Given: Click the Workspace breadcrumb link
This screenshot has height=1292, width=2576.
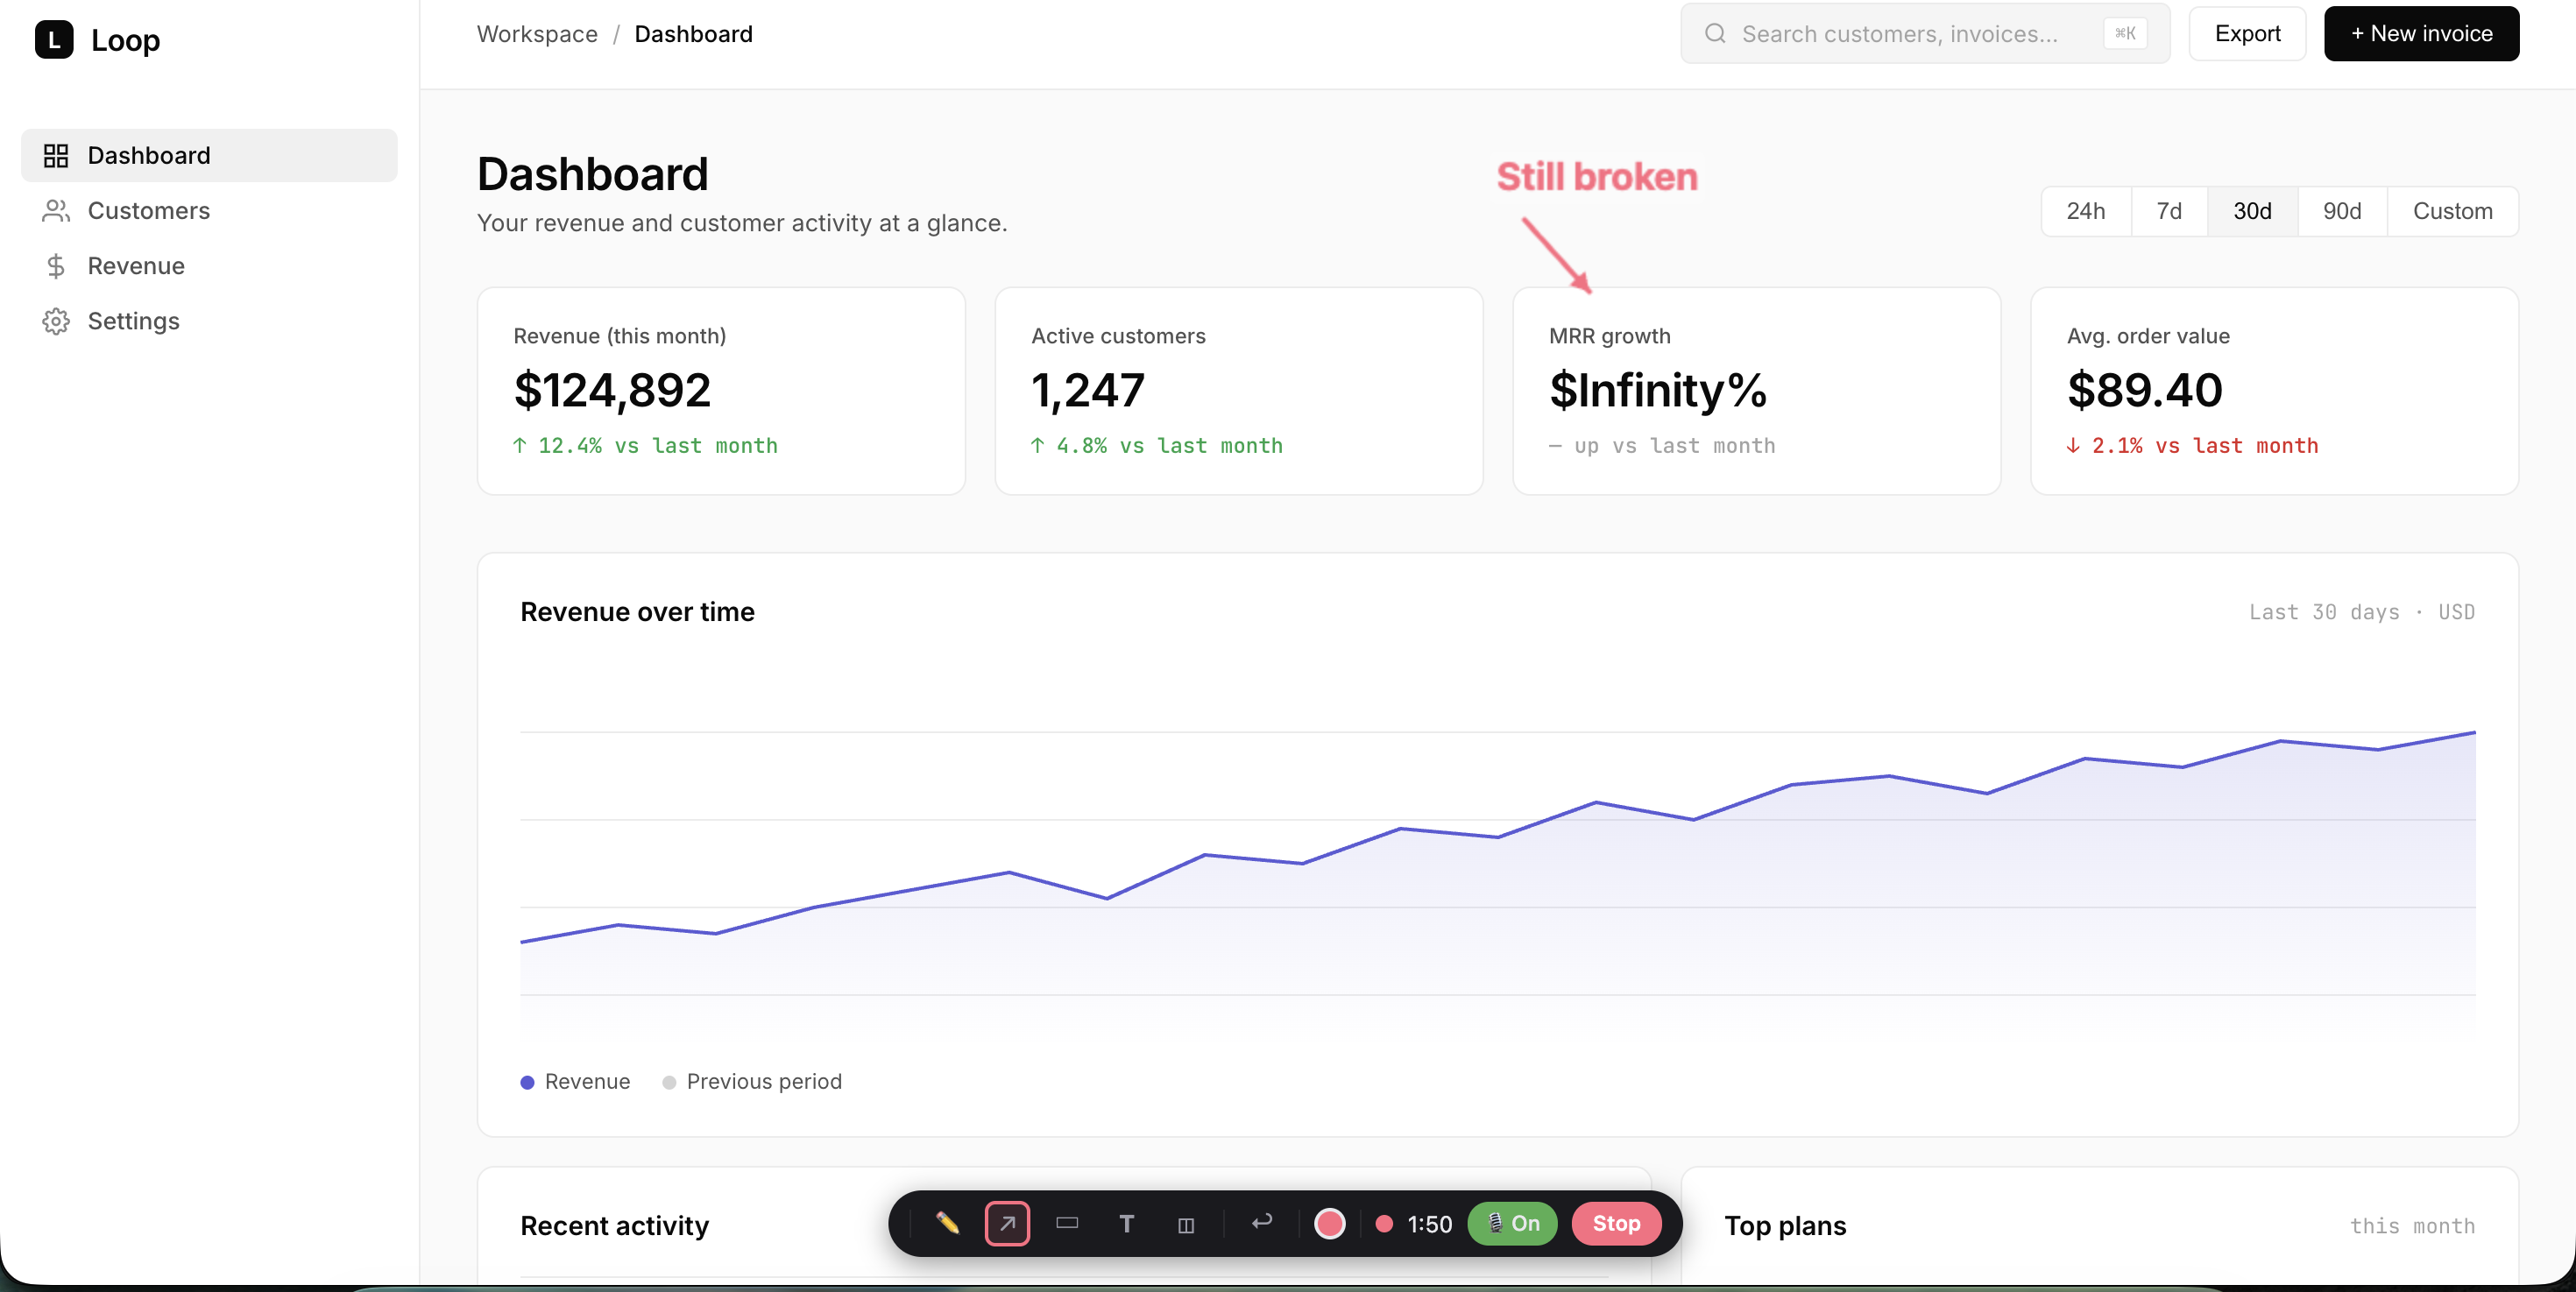Looking at the screenshot, I should pyautogui.click(x=537, y=34).
